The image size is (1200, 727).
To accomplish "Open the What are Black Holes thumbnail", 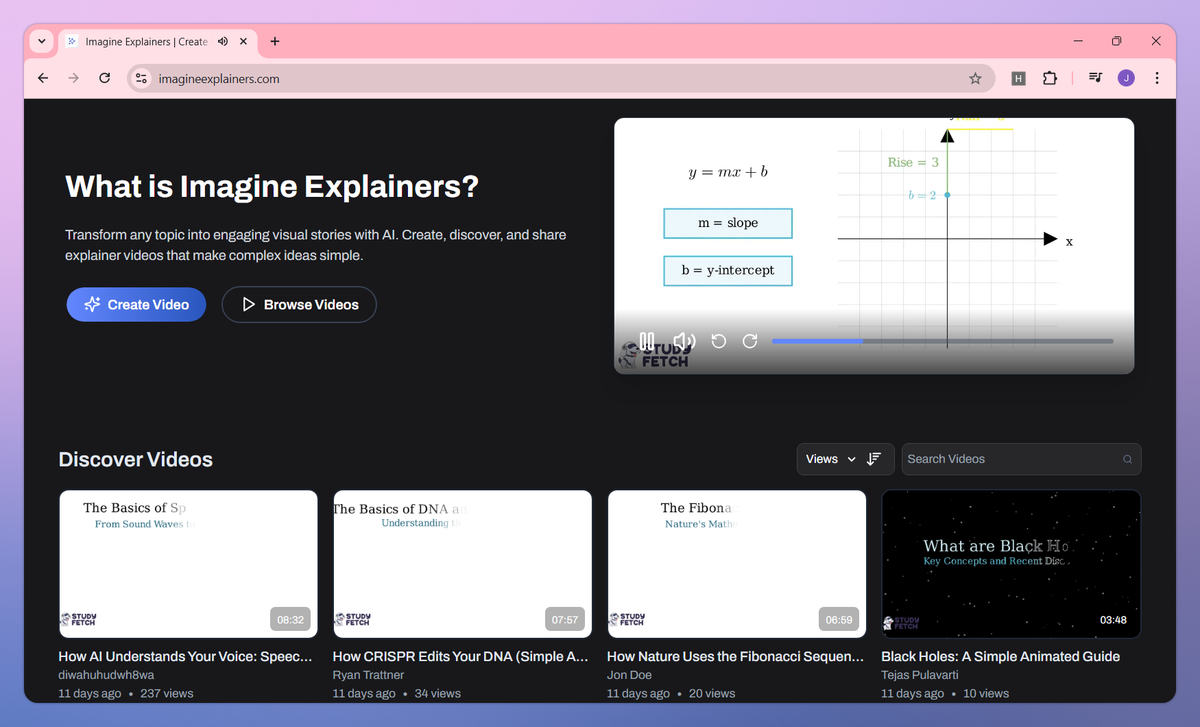I will (1011, 564).
